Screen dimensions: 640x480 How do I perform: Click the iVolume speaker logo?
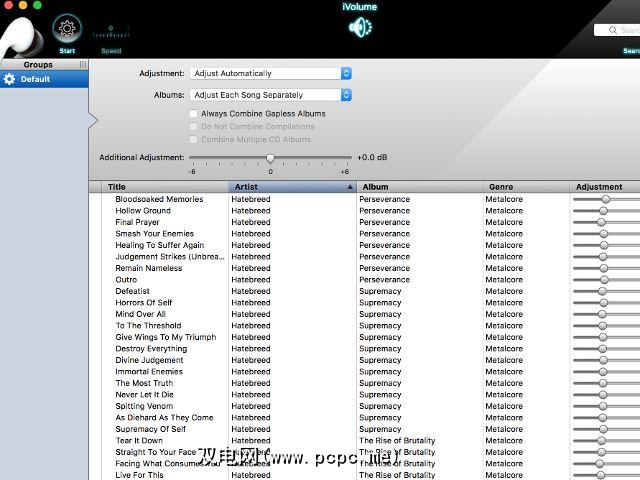[x=360, y=27]
